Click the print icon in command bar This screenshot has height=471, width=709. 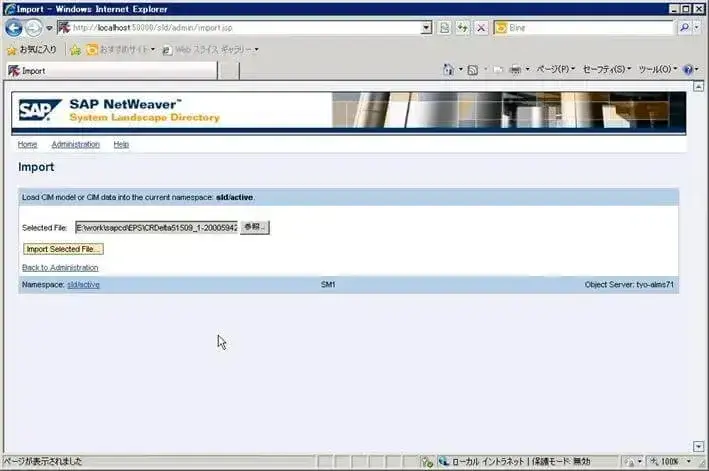(x=515, y=70)
